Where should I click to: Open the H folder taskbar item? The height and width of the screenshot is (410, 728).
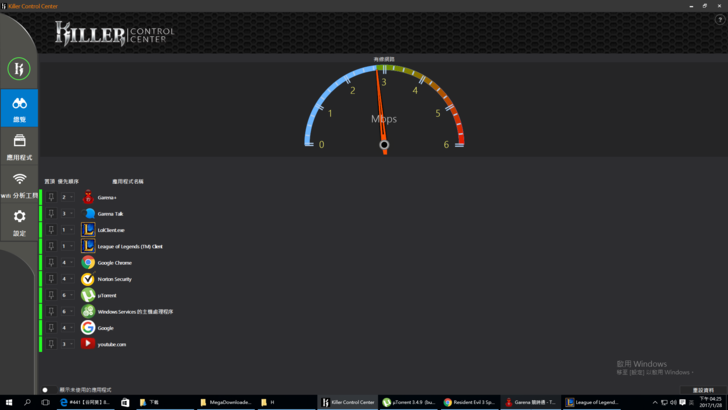[286, 402]
